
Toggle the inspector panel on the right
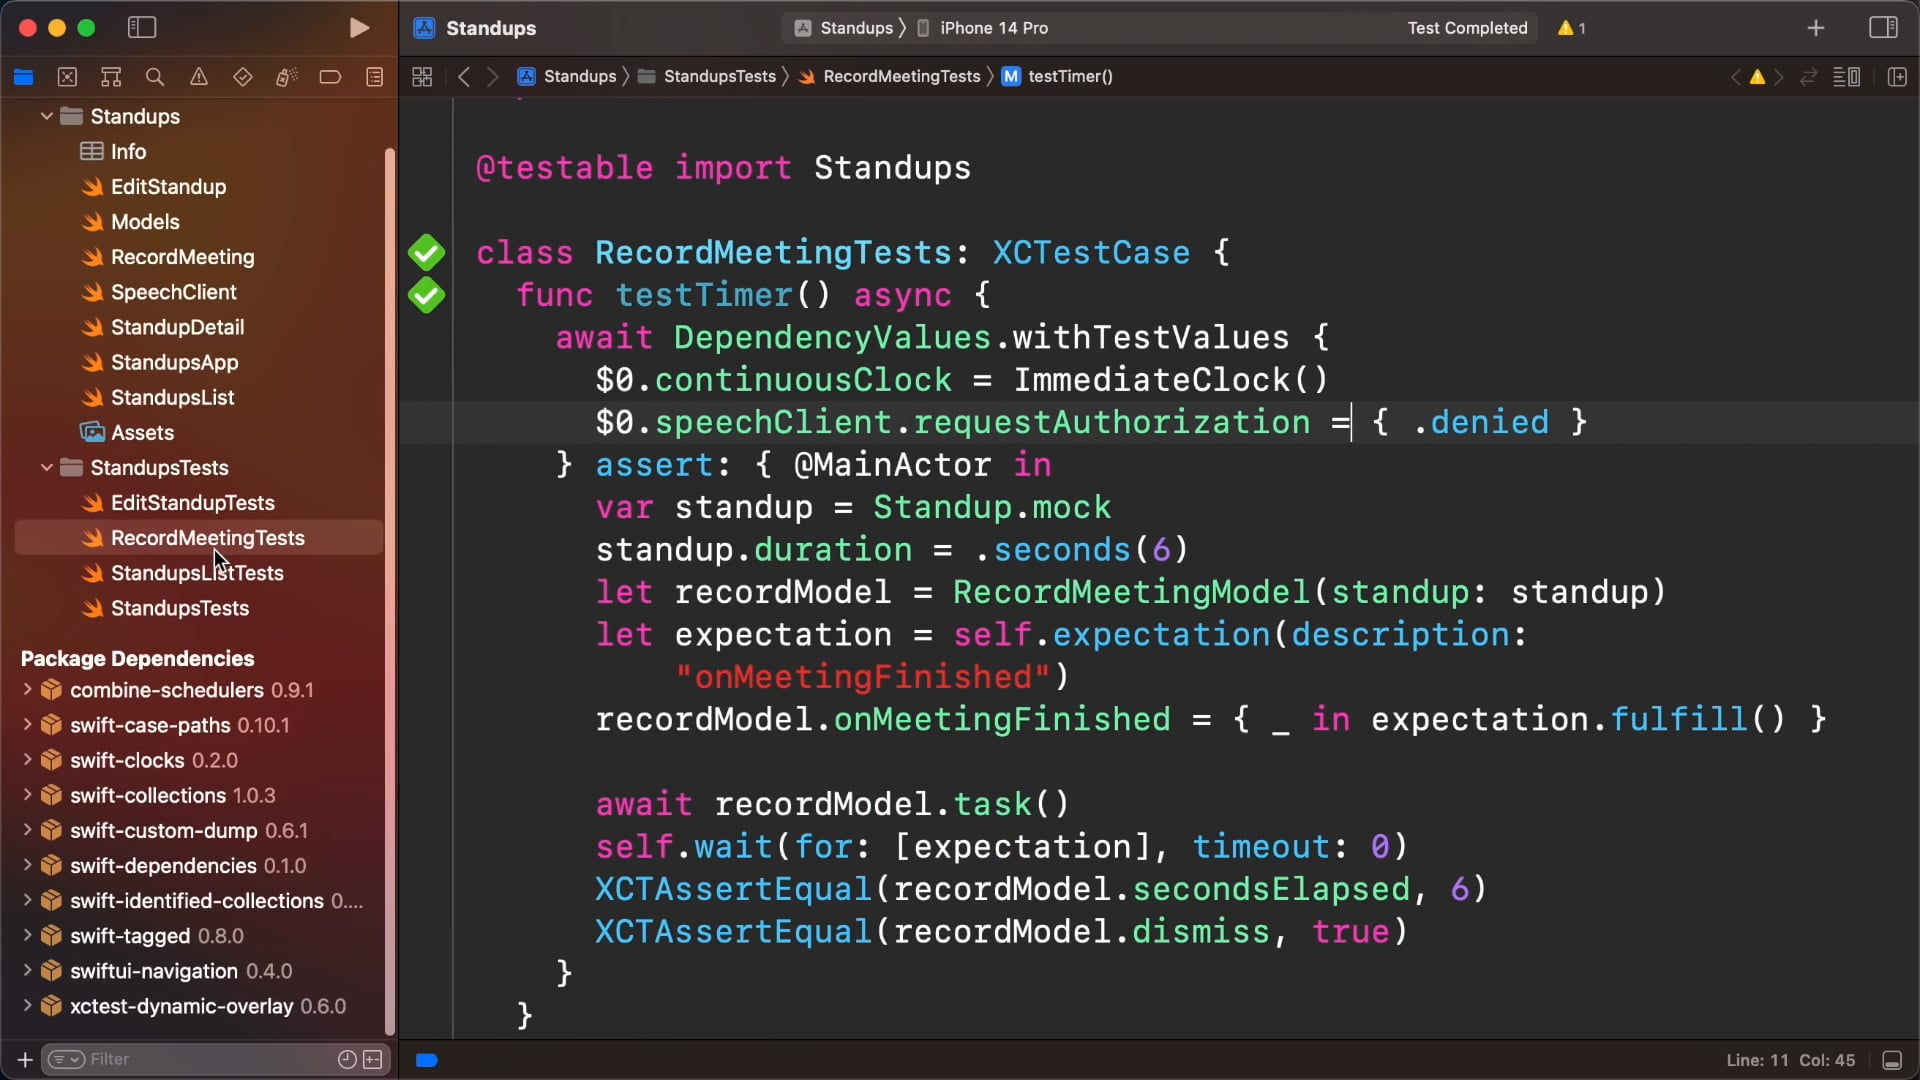[x=1883, y=28]
